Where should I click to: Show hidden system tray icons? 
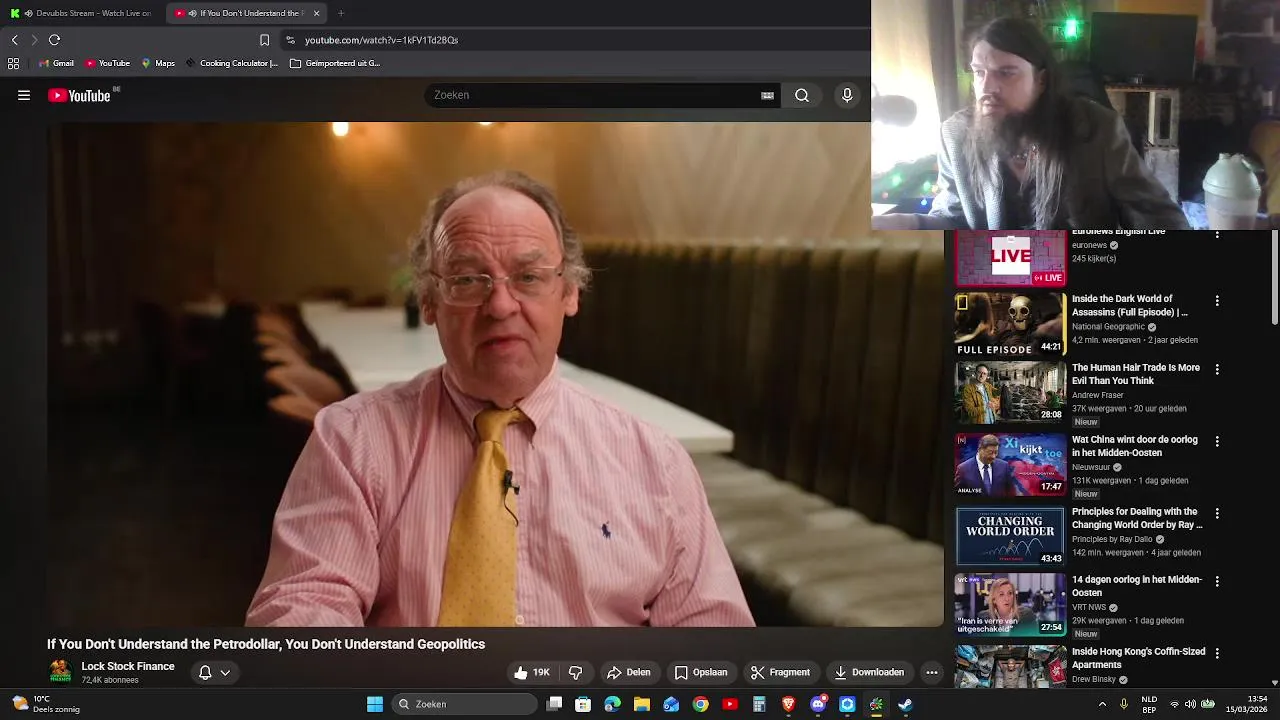click(x=1102, y=705)
